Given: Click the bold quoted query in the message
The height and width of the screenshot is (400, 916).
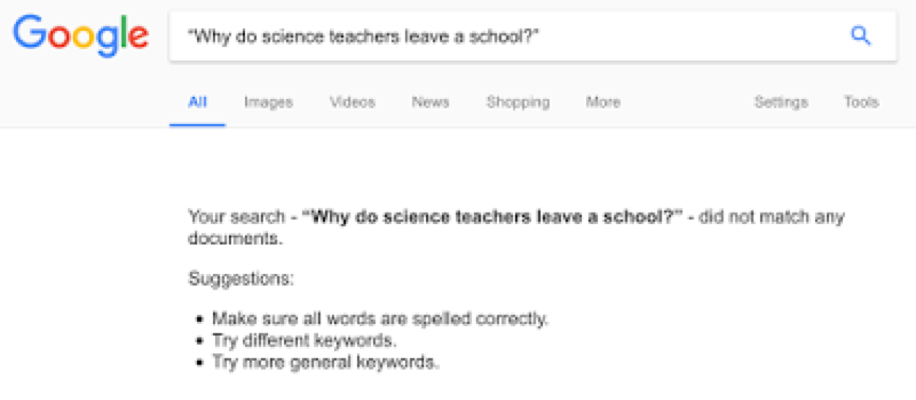Looking at the screenshot, I should pos(496,217).
